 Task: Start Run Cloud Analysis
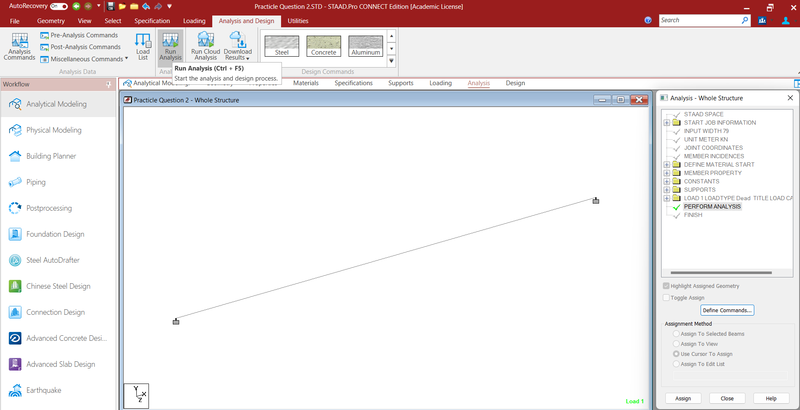click(206, 46)
